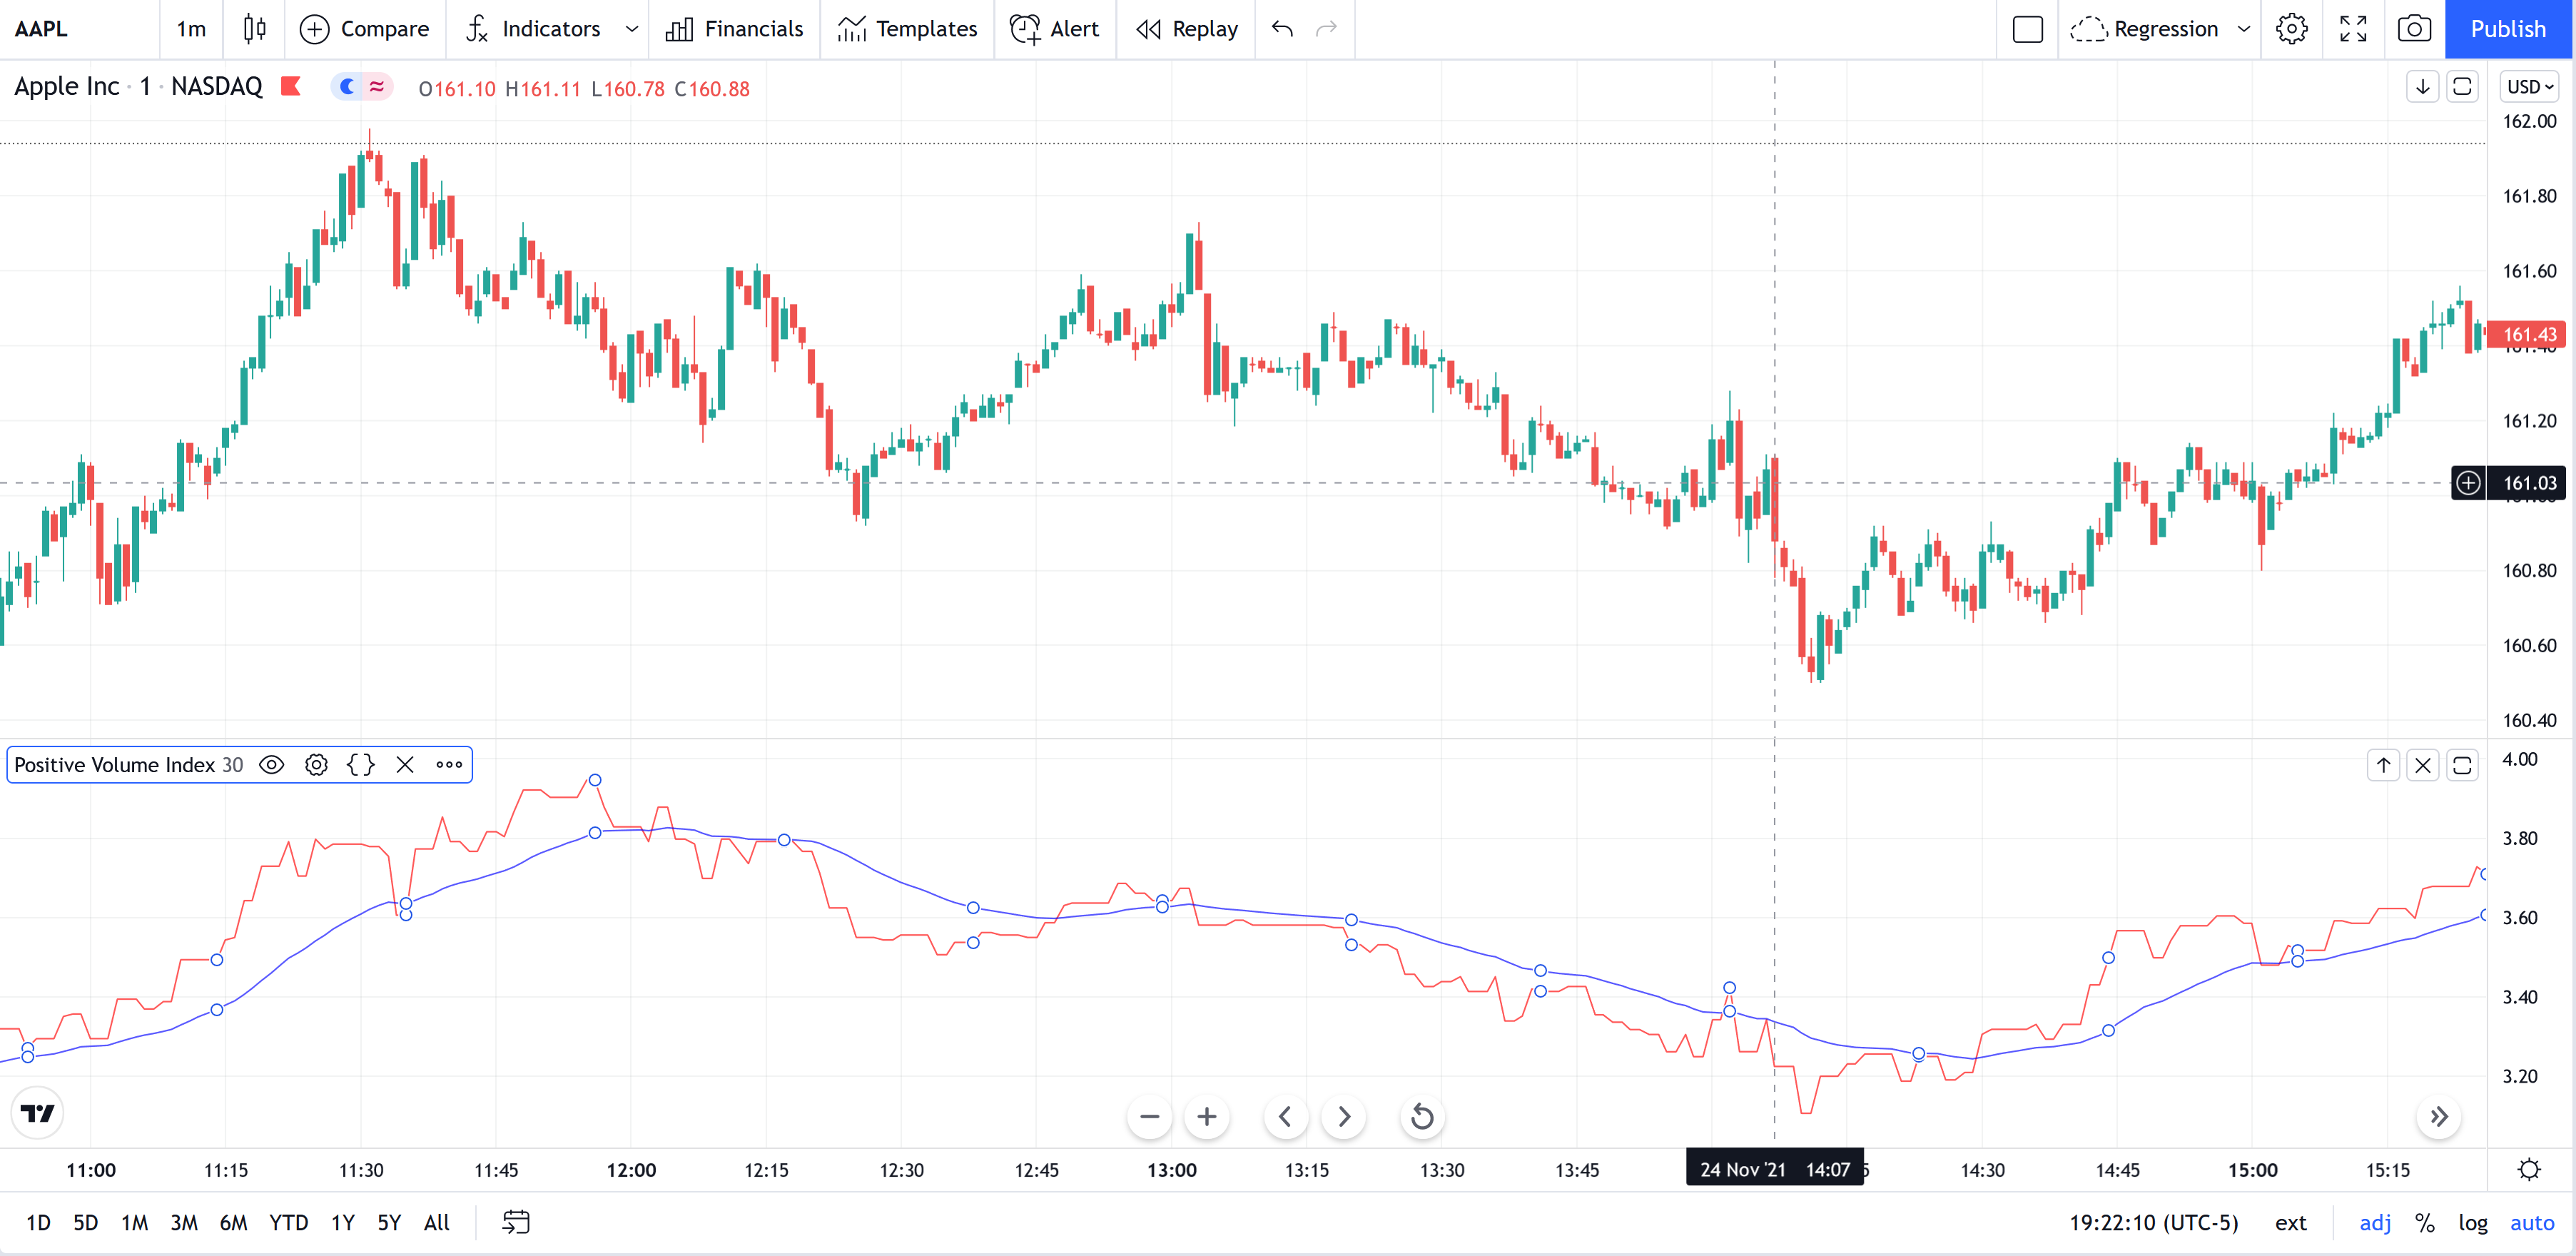The height and width of the screenshot is (1256, 2576).
Task: Zoom out the chart with minus
Action: click(1149, 1116)
